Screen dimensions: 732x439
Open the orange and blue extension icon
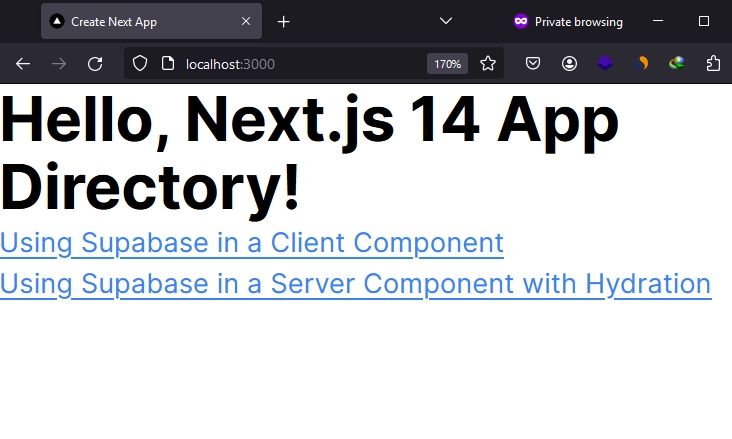click(641, 63)
